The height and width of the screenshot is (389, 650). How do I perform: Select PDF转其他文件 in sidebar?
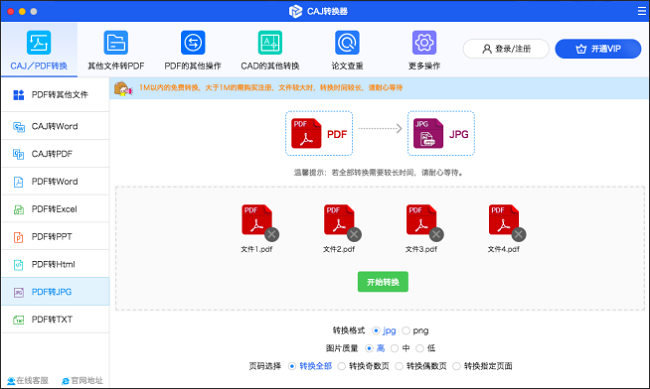point(55,95)
